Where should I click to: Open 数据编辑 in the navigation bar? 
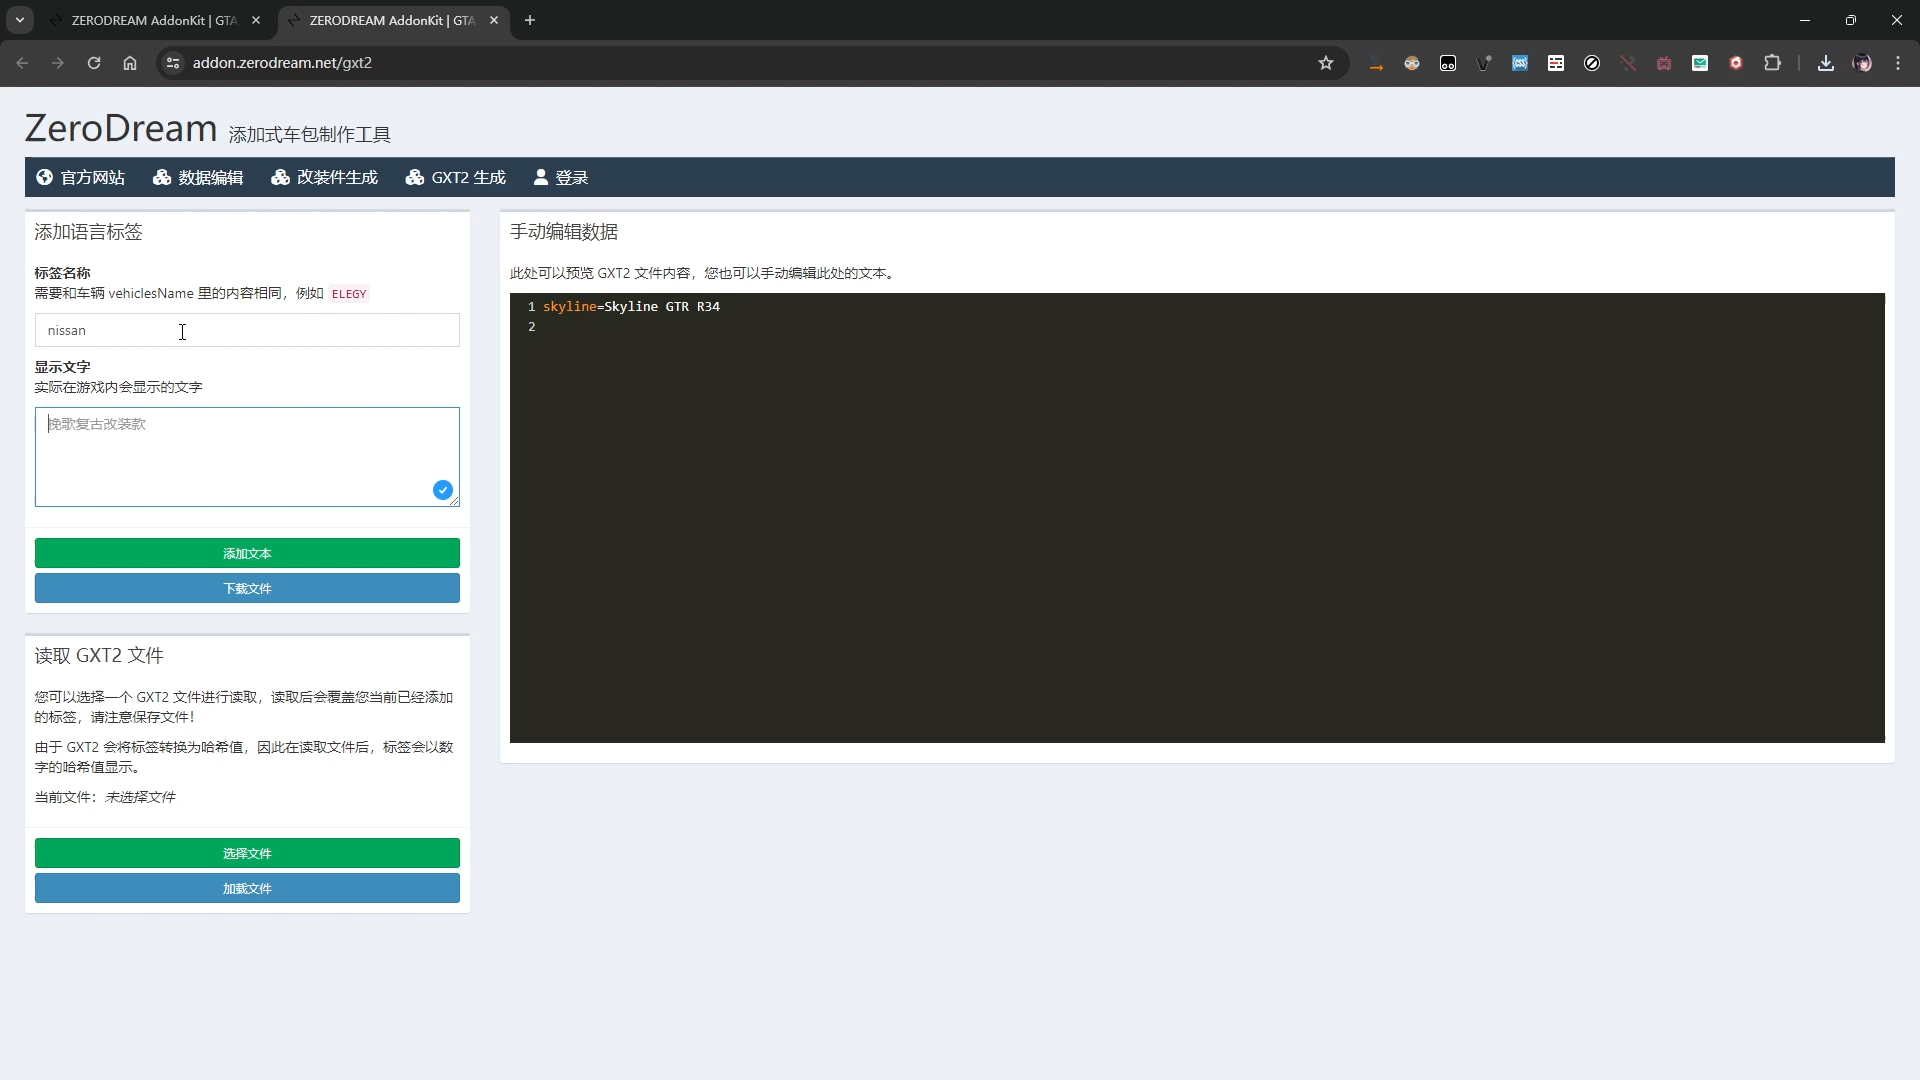coord(198,177)
